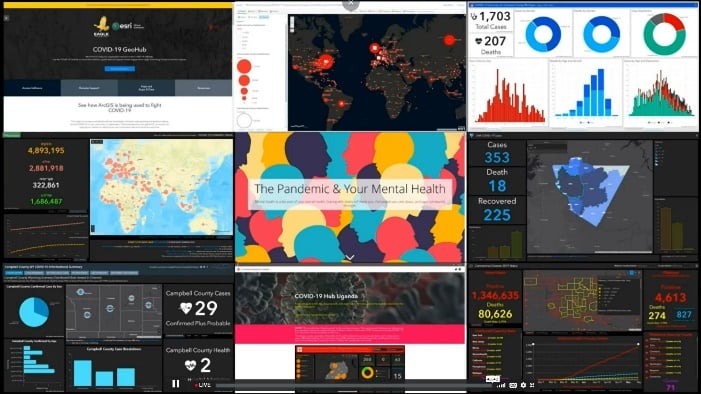The width and height of the screenshot is (701, 394).
Task: Click the Death "18" indicator
Action: (x=497, y=186)
